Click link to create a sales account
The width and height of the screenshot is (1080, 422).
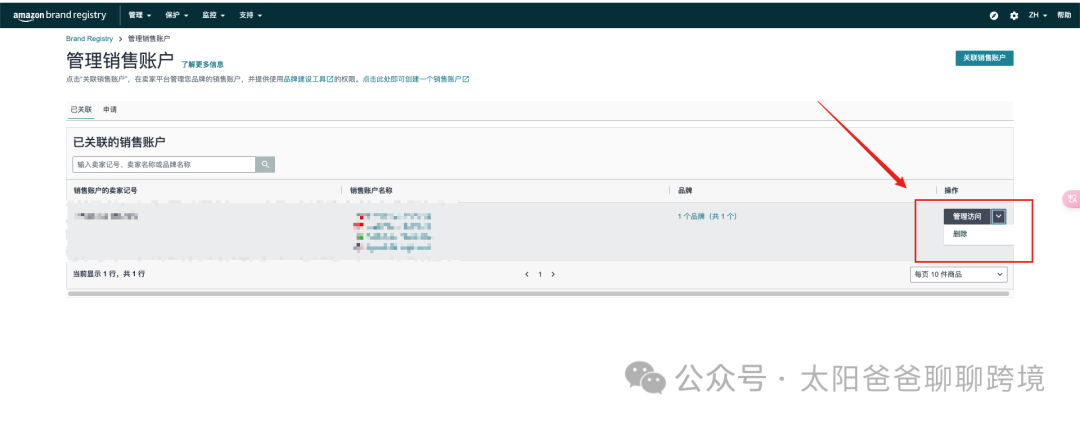pyautogui.click(x=416, y=79)
